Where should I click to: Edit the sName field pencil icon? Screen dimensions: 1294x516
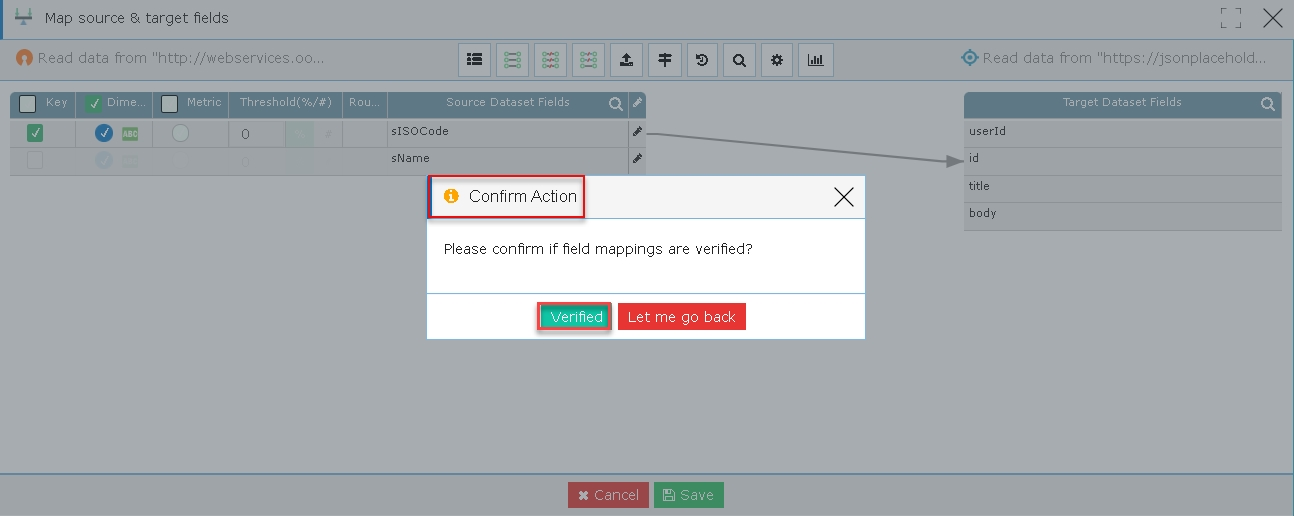(x=637, y=158)
